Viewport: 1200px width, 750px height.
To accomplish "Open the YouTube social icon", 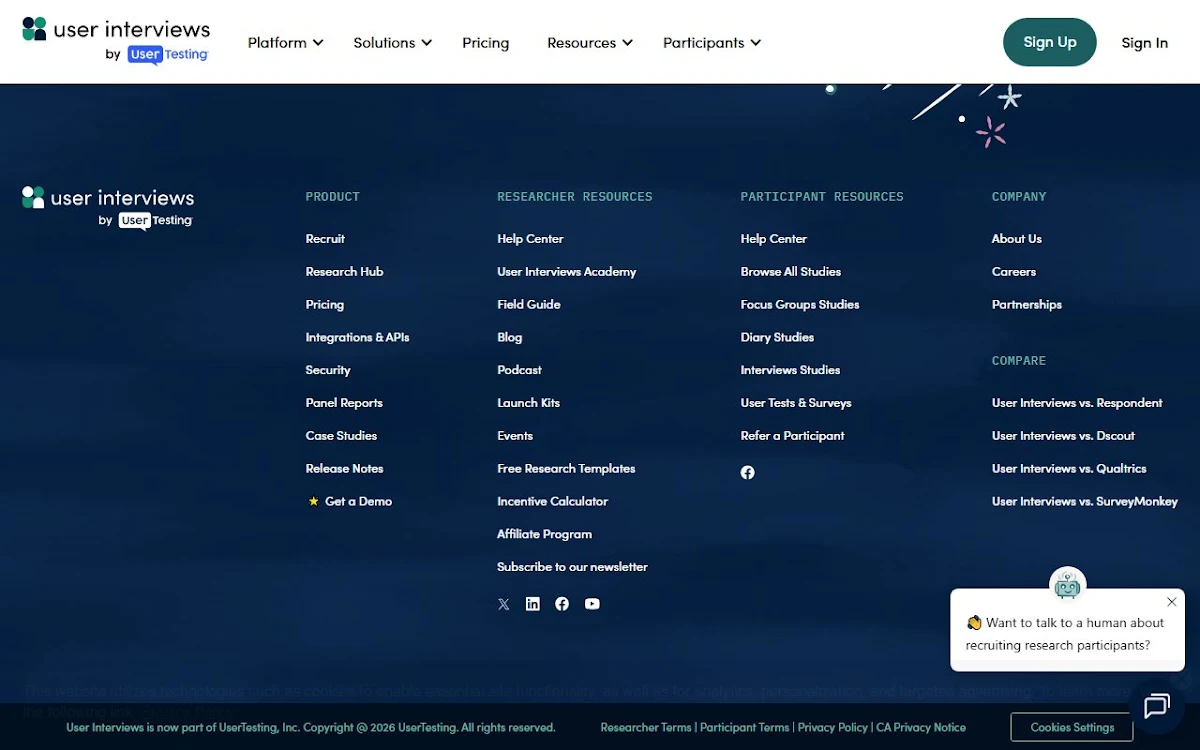I will click(x=592, y=604).
